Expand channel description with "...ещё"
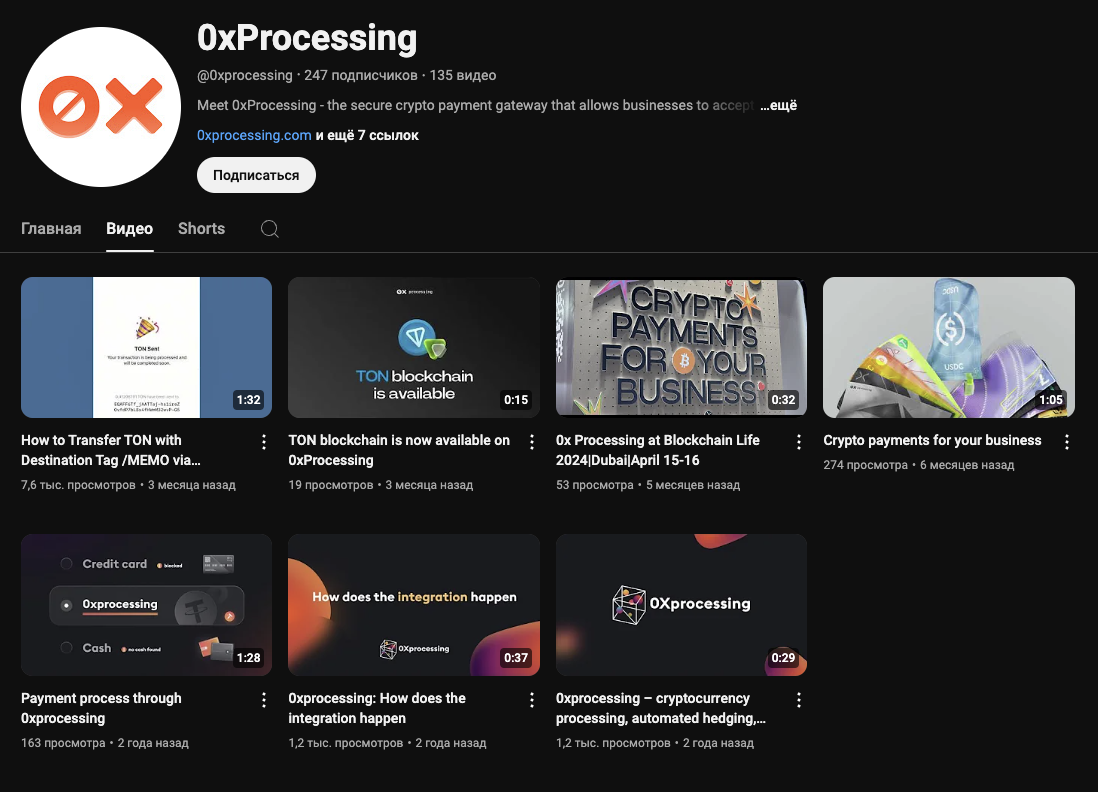 click(x=779, y=105)
